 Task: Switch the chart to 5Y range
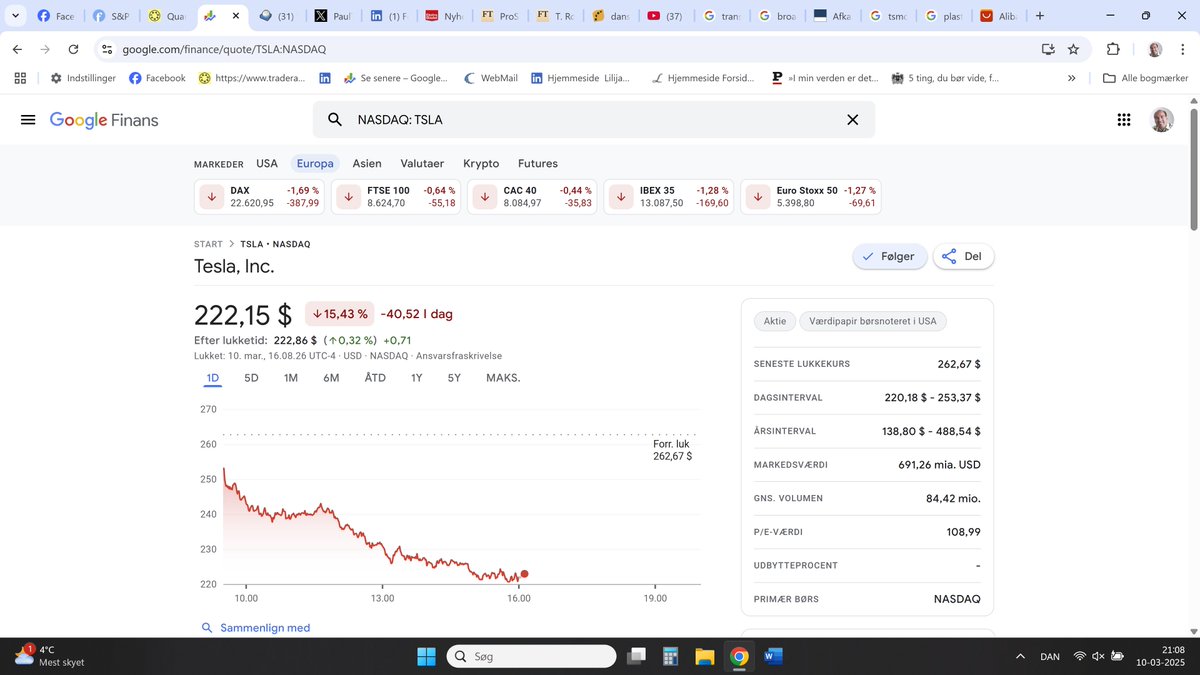click(x=454, y=378)
